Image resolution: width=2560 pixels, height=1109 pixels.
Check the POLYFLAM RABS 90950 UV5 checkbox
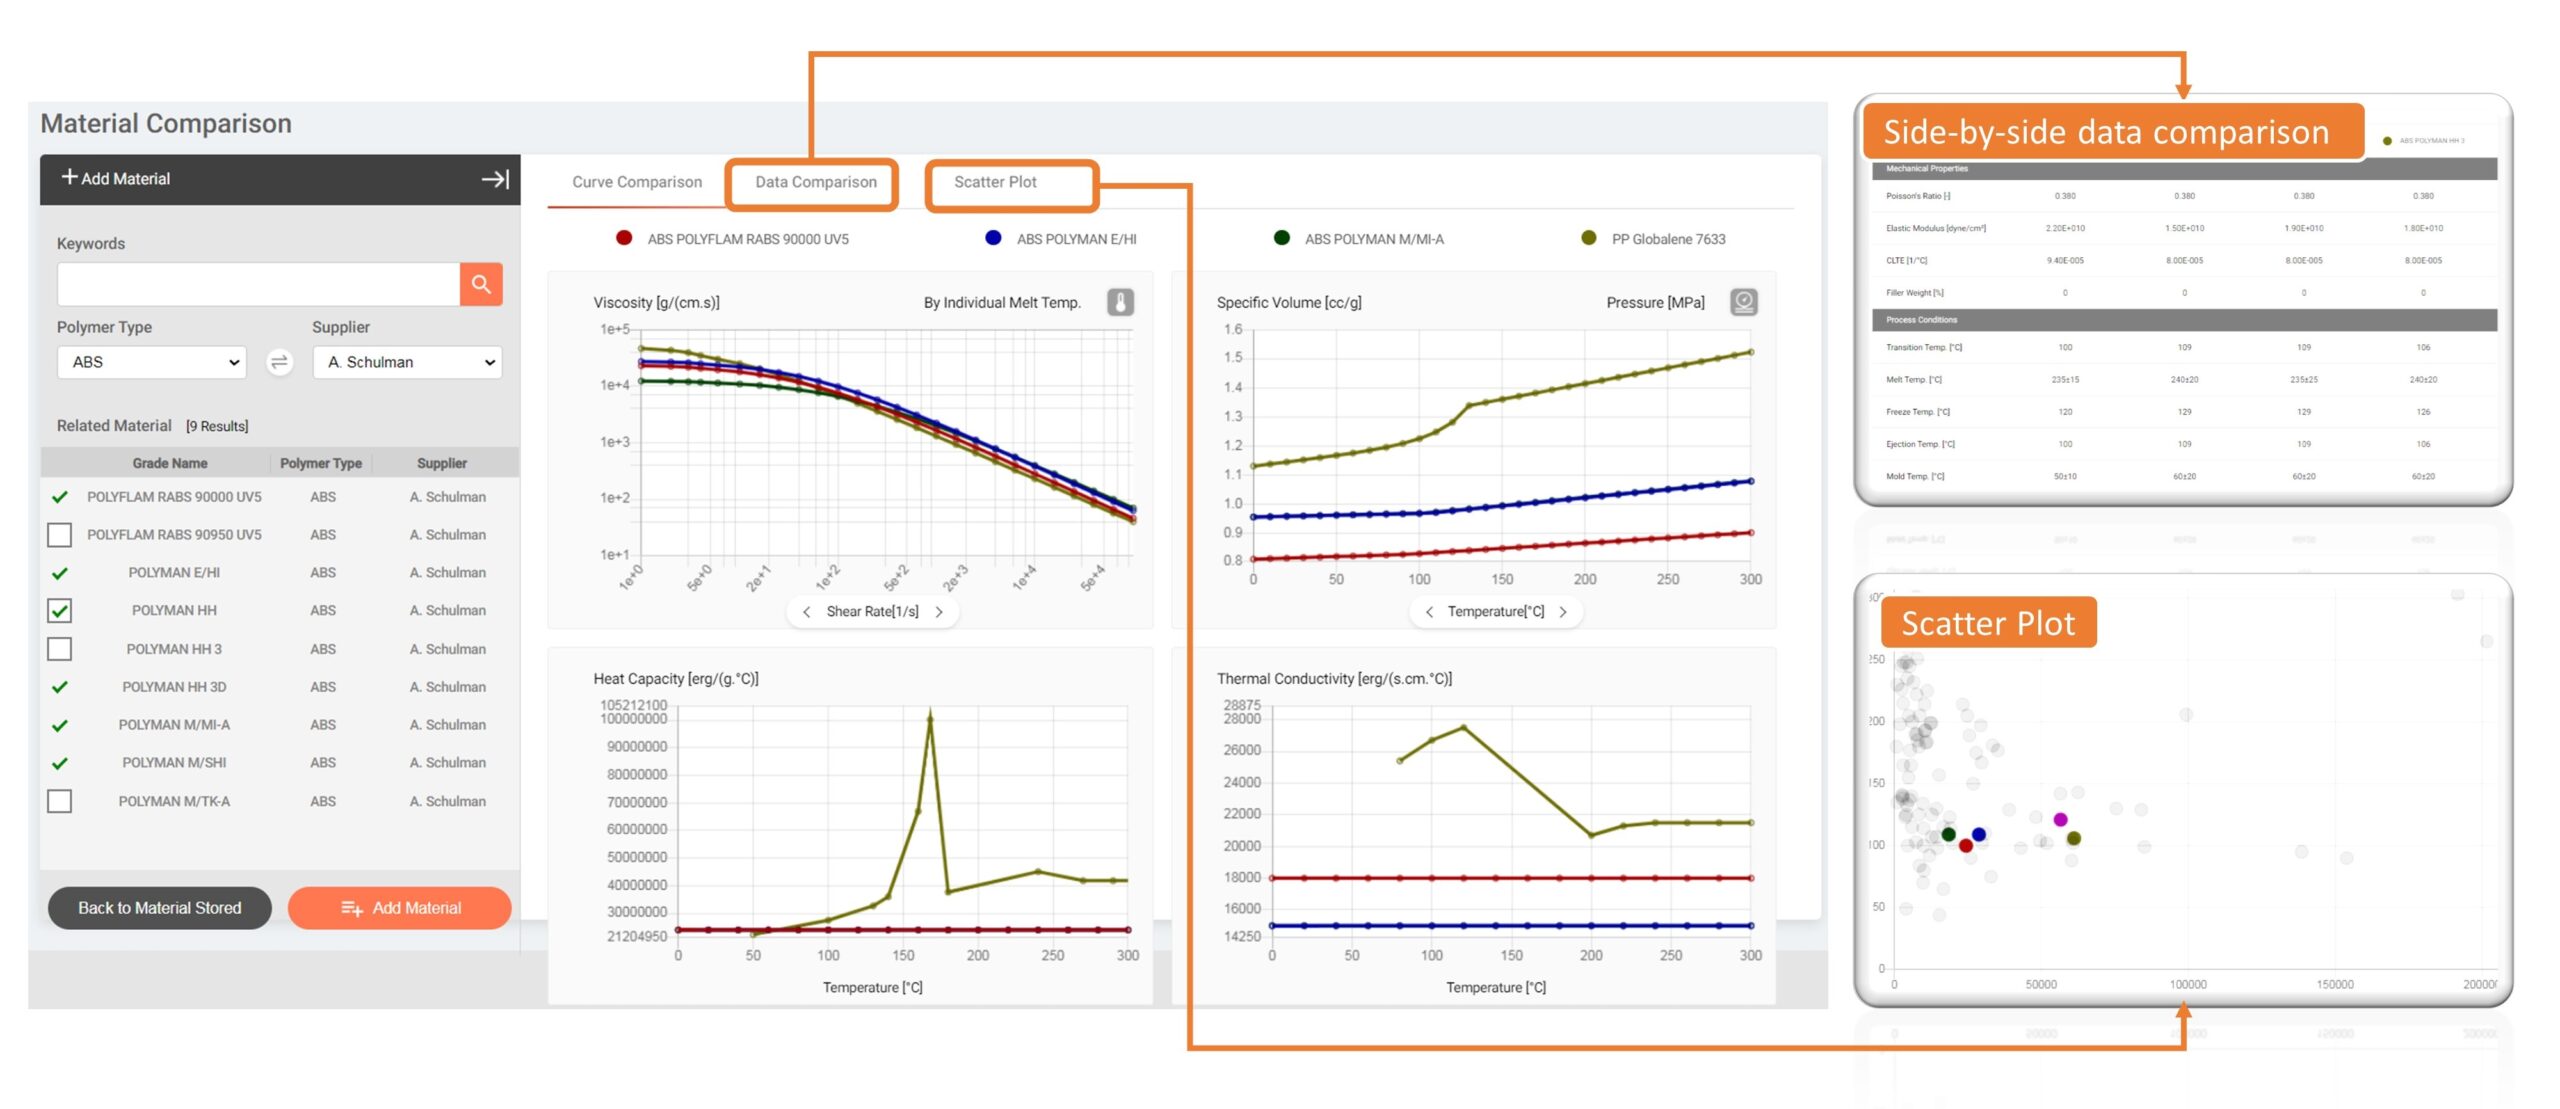[x=60, y=535]
